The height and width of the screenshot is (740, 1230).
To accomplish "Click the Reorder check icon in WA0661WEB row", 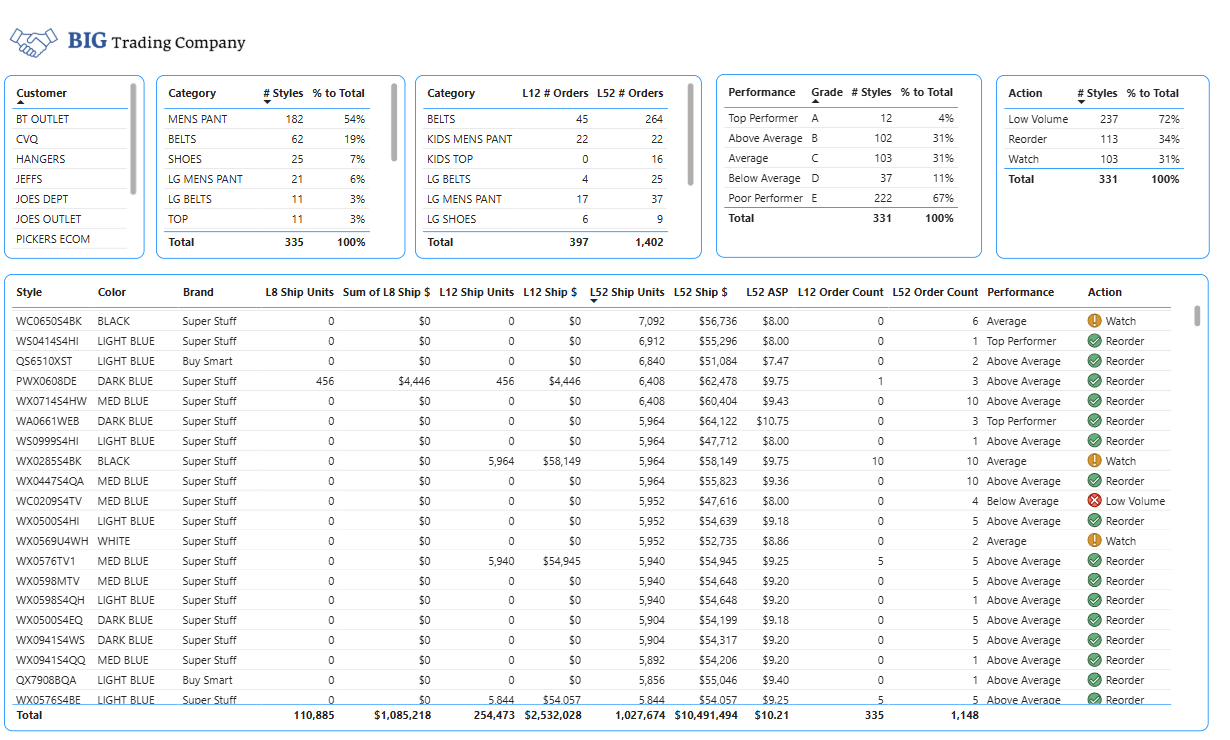I will pos(1094,421).
